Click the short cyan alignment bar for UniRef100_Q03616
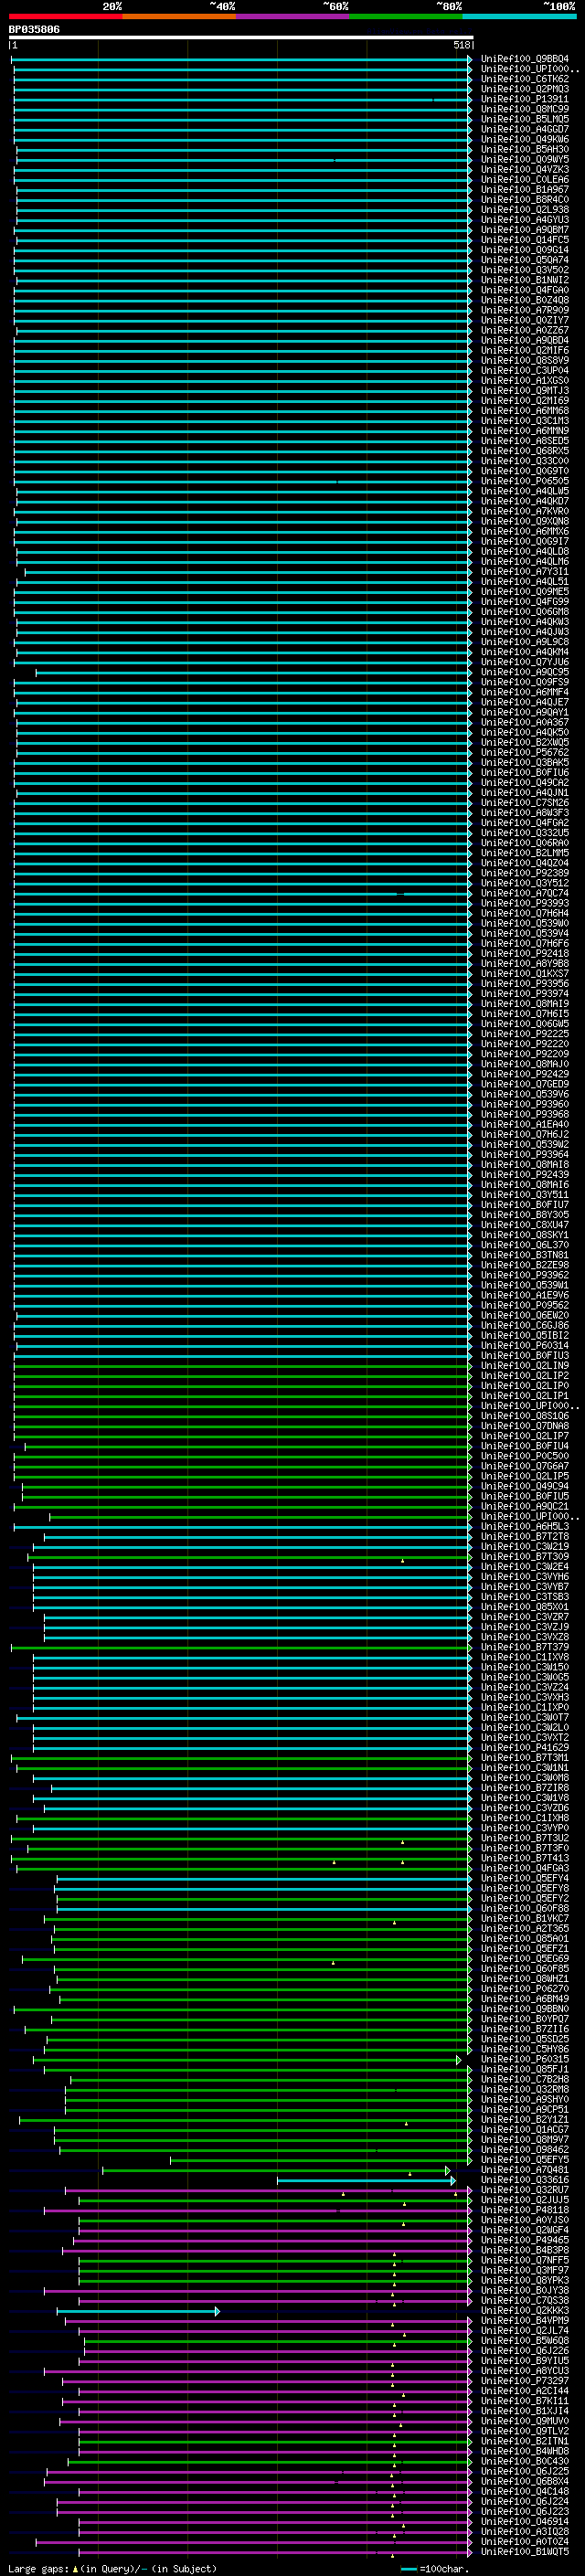The width and height of the screenshot is (585, 2576). pos(366,2179)
